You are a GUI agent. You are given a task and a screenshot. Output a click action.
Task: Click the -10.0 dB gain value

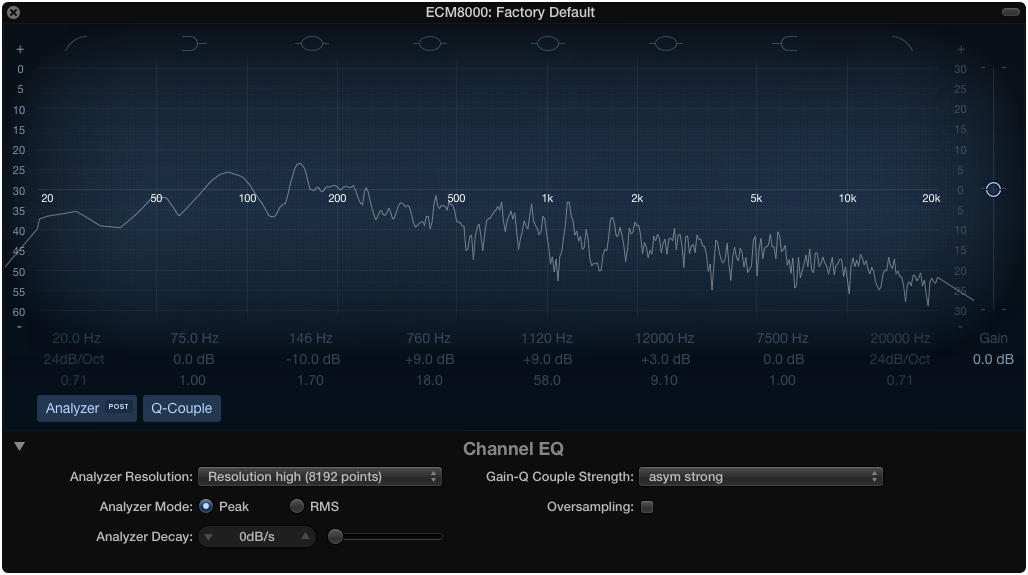[x=313, y=359]
